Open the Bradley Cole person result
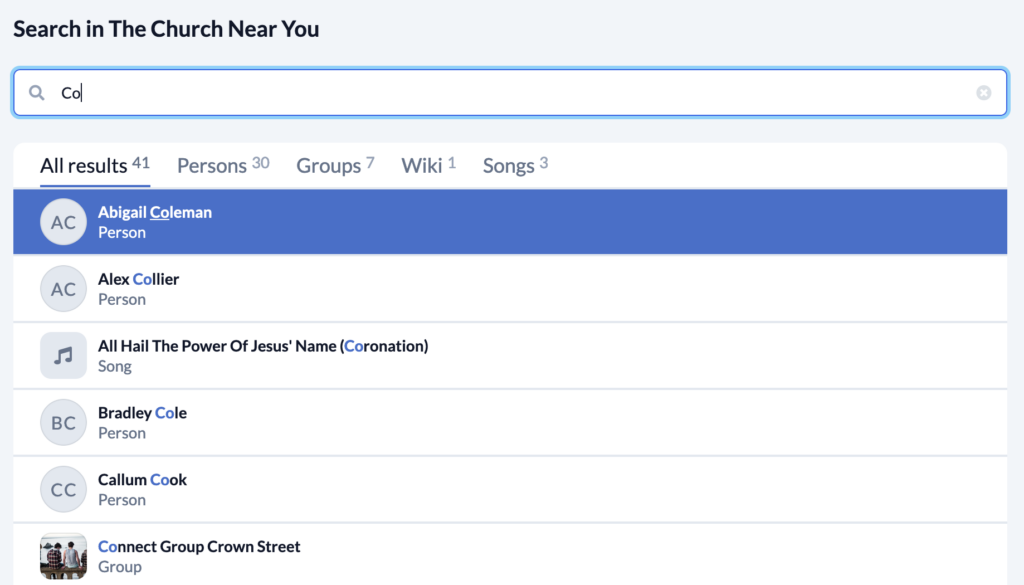Image resolution: width=1024 pixels, height=585 pixels. (x=510, y=422)
